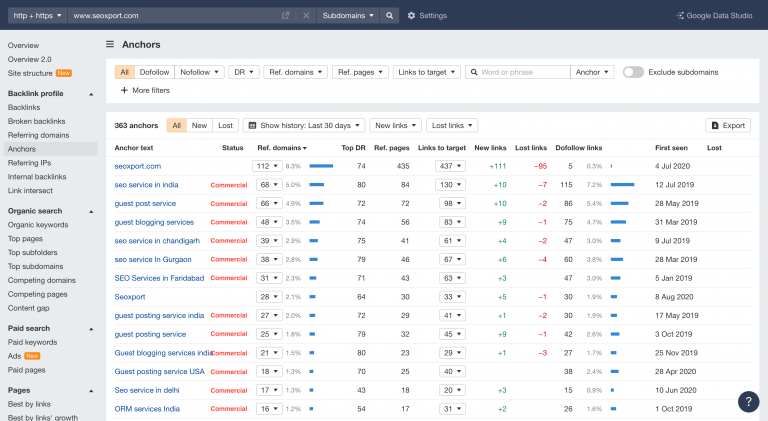Toggle Exclude subdomains switch

pyautogui.click(x=633, y=72)
